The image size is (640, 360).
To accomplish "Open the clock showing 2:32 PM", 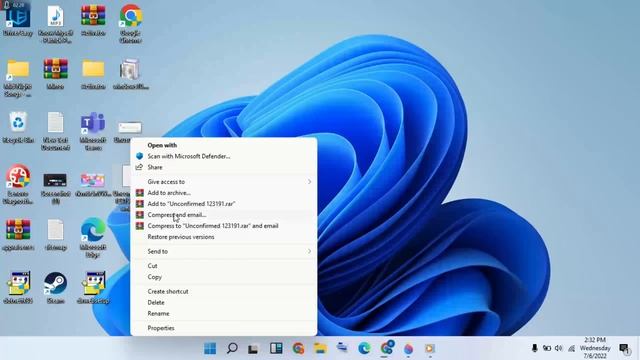I will tap(595, 348).
